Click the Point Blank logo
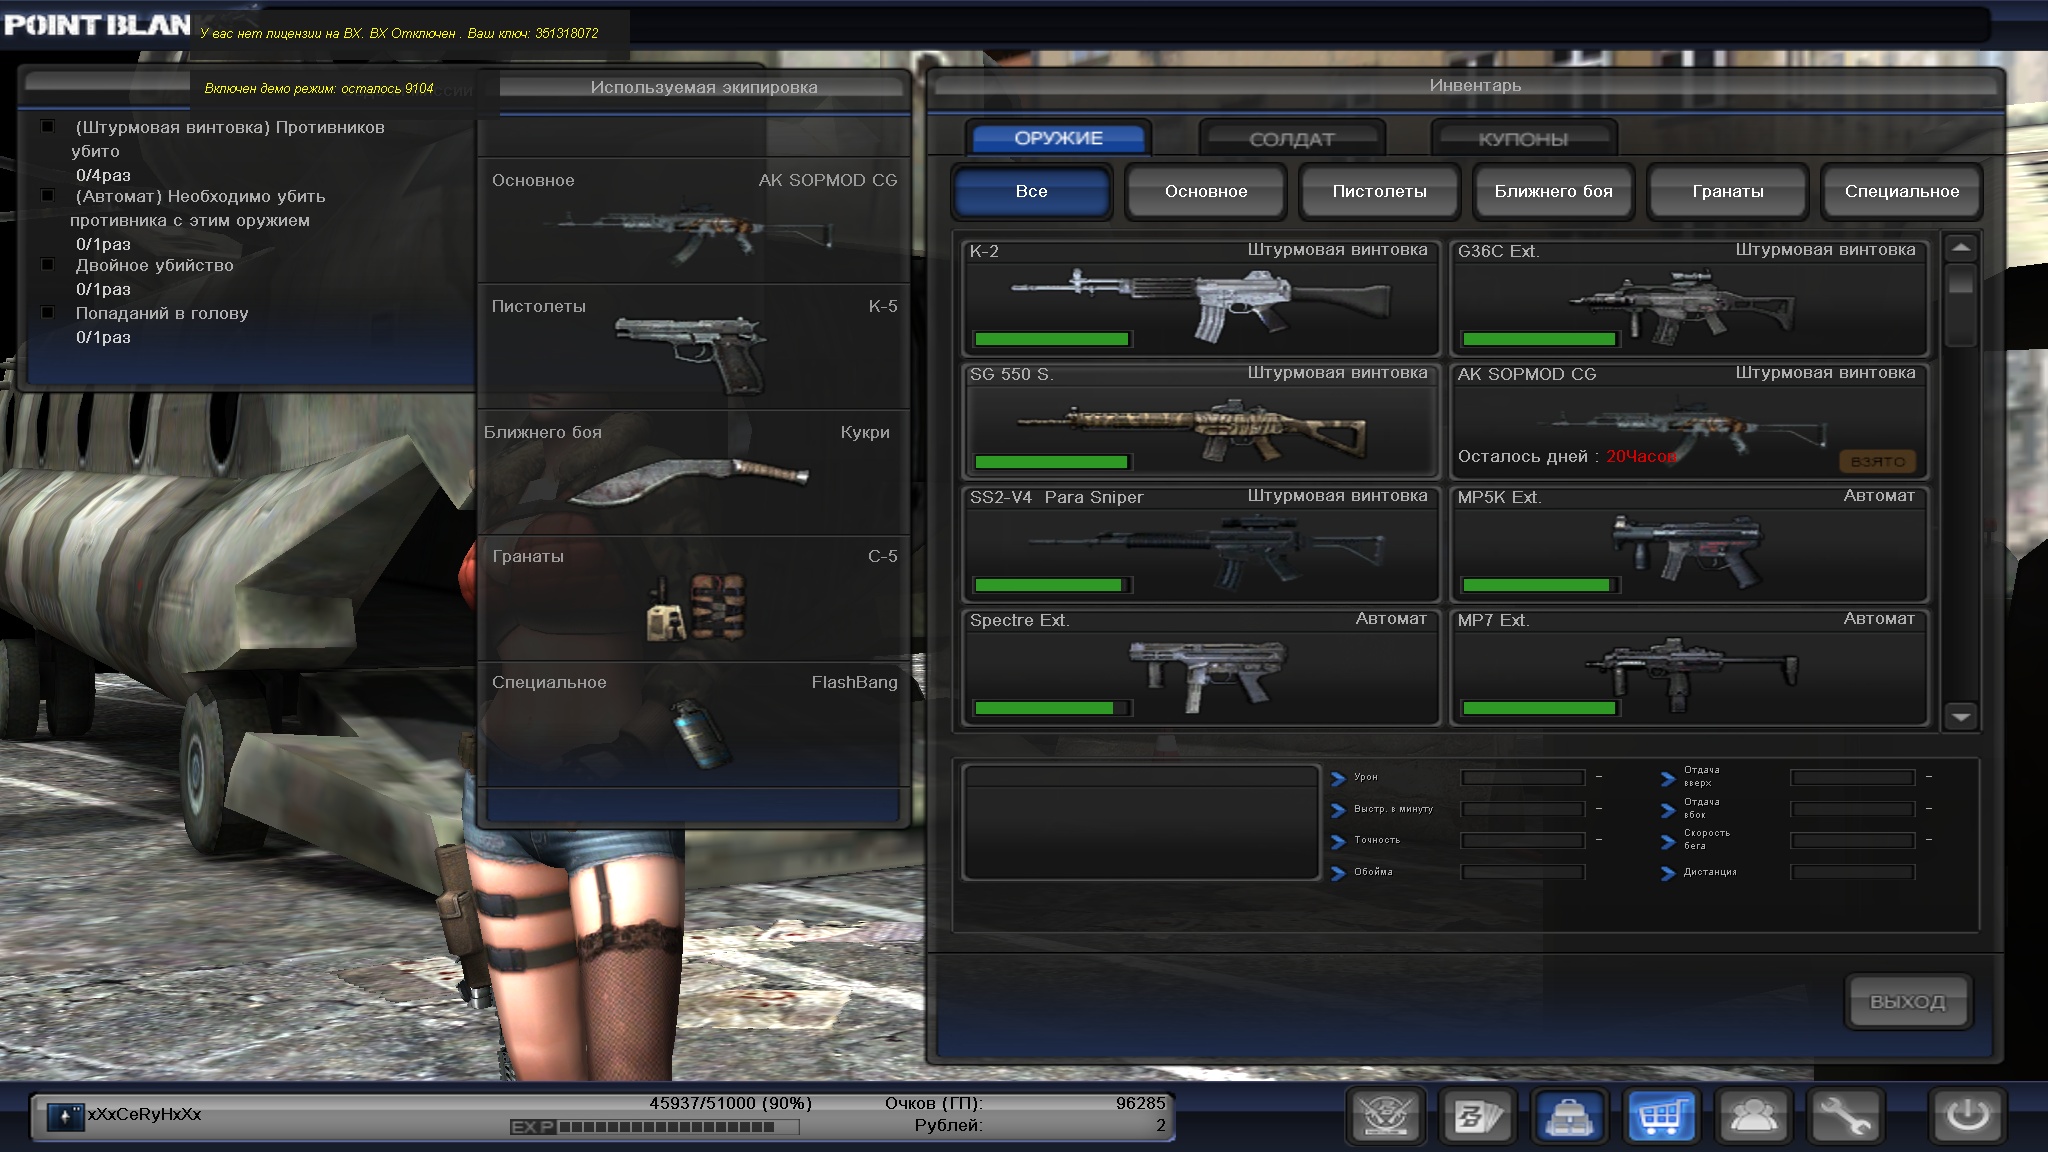The height and width of the screenshot is (1152, 2048). click(97, 25)
